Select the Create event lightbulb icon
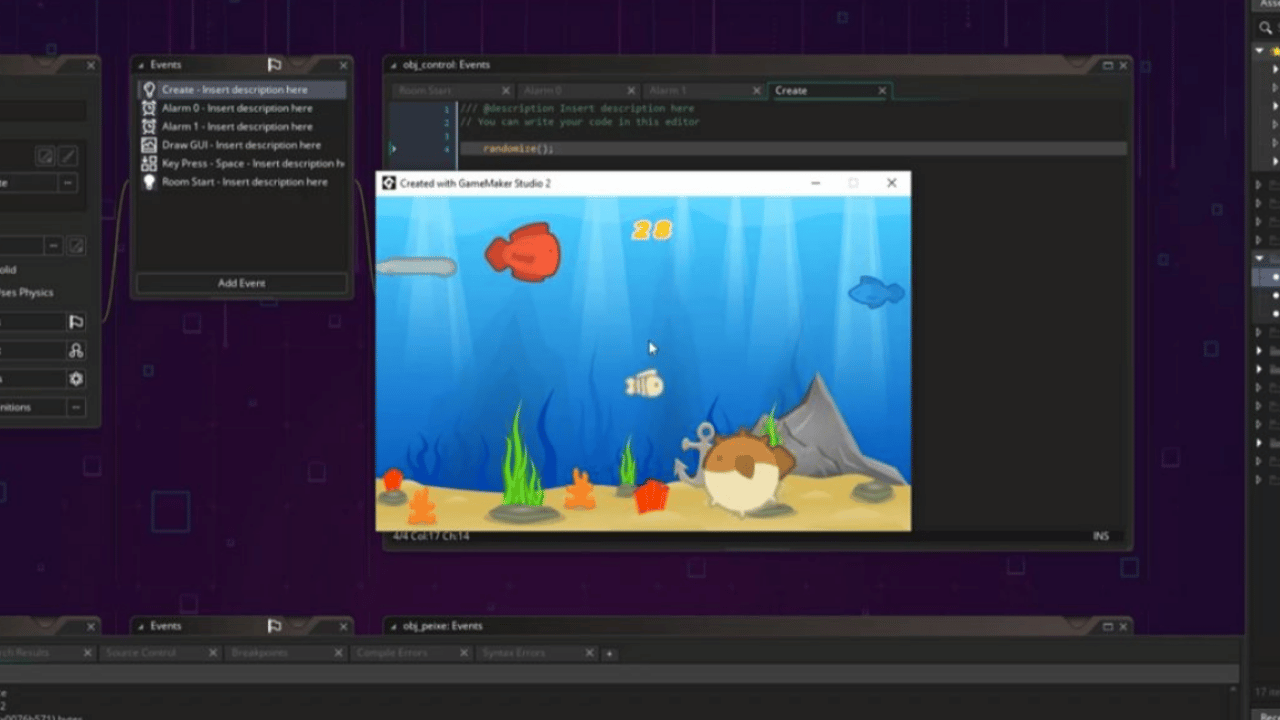 click(149, 90)
